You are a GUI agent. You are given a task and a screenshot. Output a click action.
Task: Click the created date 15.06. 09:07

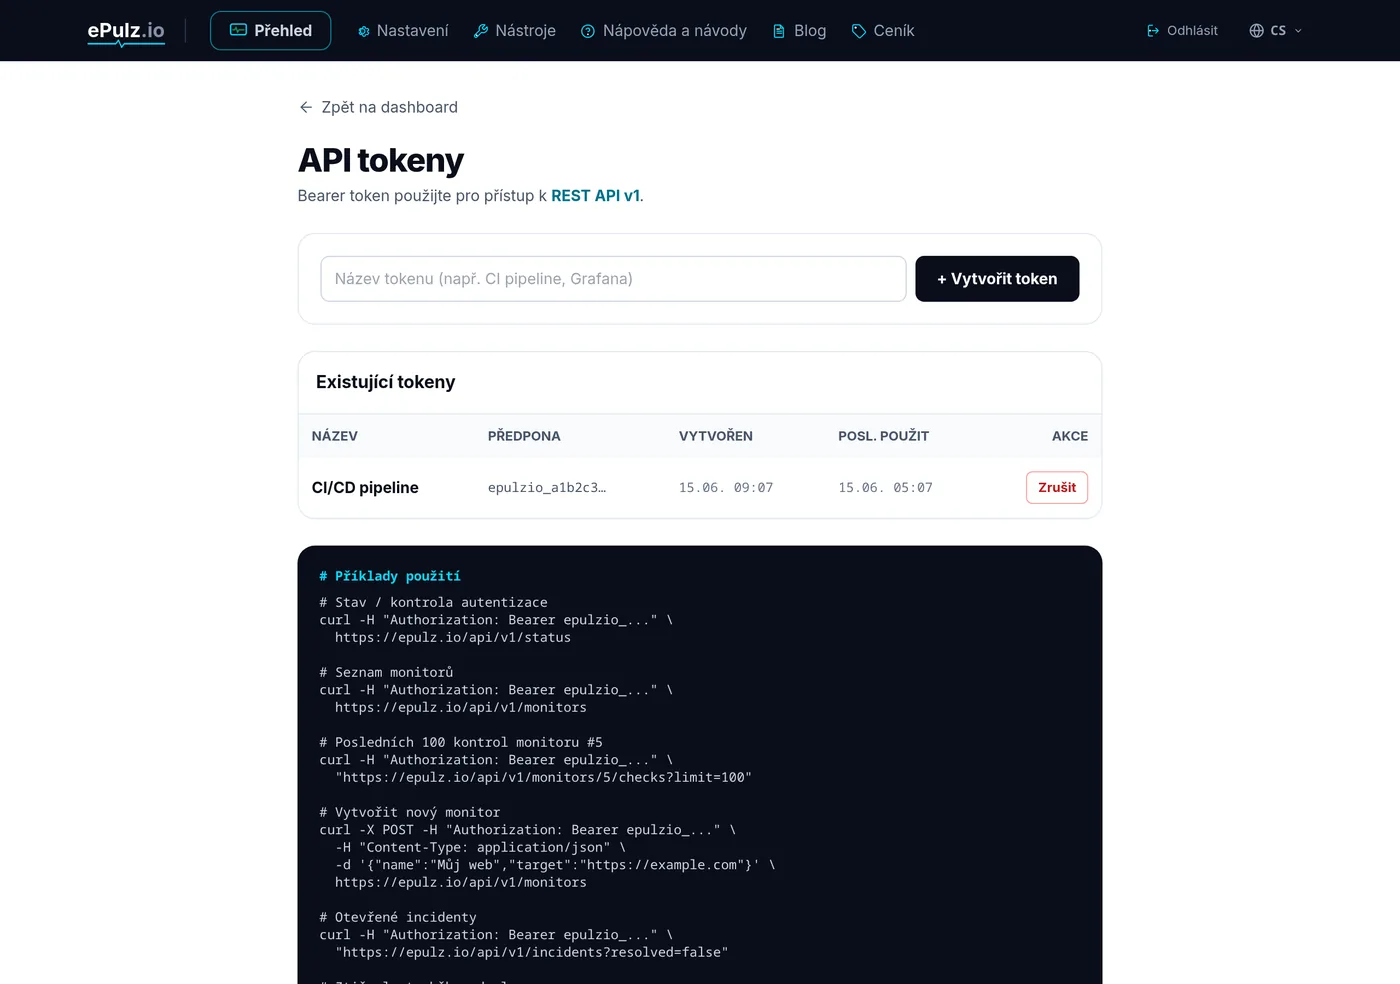coord(726,488)
